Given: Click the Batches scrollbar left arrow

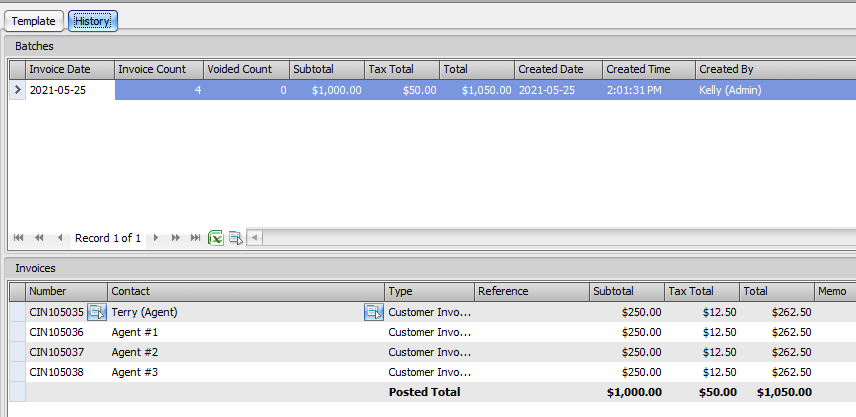Looking at the screenshot, I should pos(254,238).
